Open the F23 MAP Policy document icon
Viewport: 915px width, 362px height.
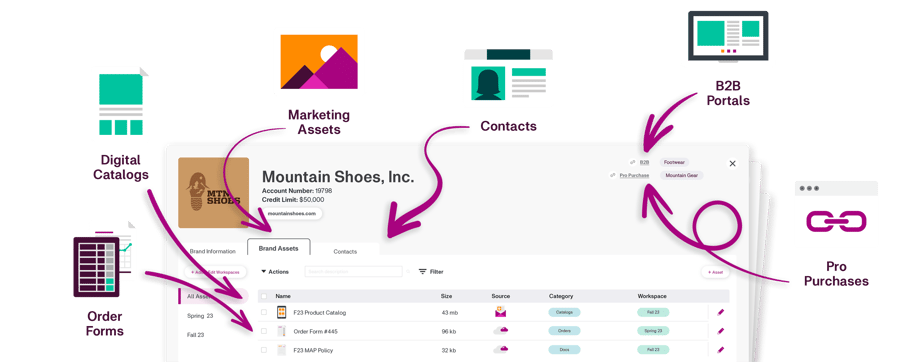click(281, 350)
